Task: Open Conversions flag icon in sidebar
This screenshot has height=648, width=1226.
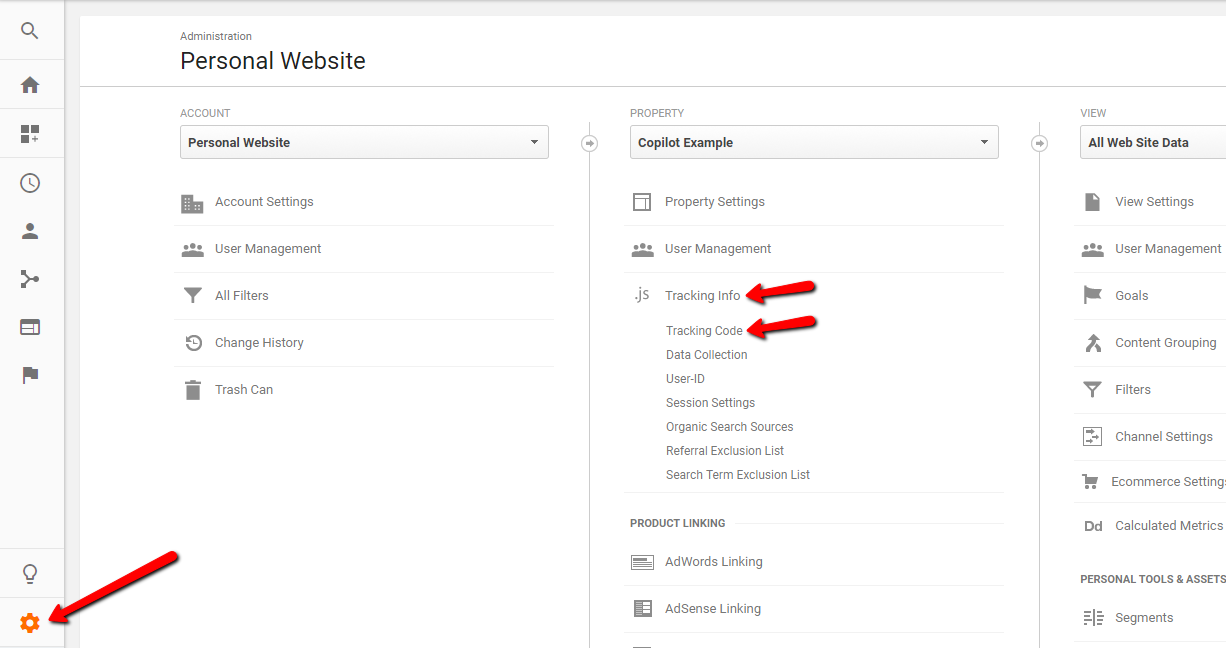Action: pos(30,375)
